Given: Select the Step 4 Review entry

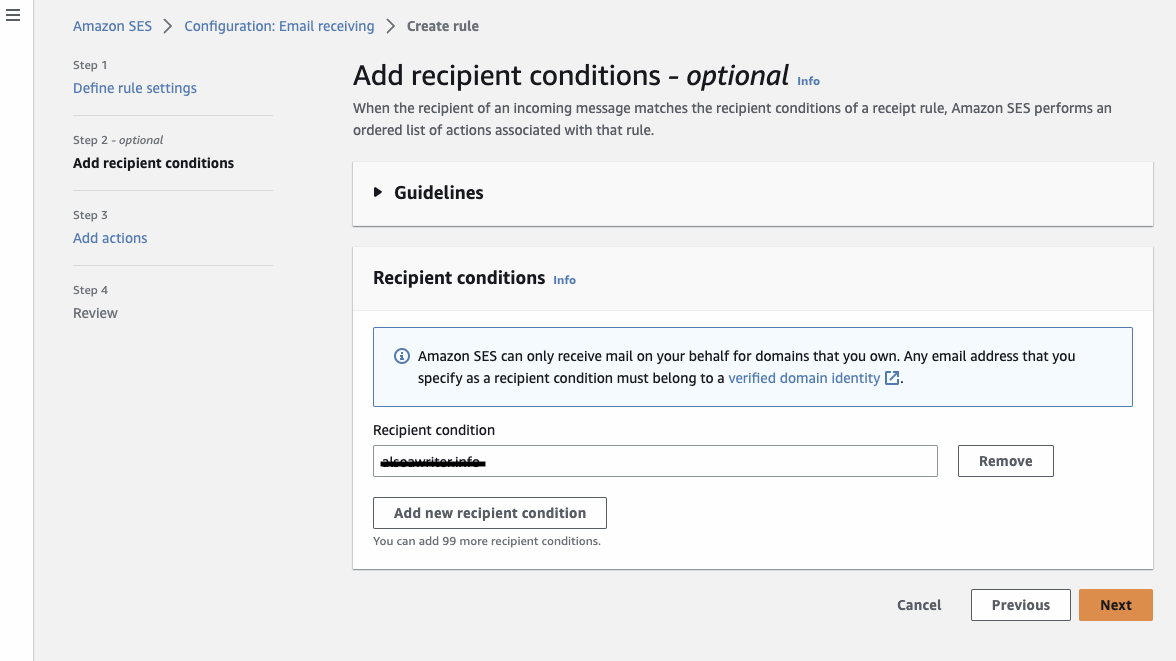Looking at the screenshot, I should tap(95, 312).
